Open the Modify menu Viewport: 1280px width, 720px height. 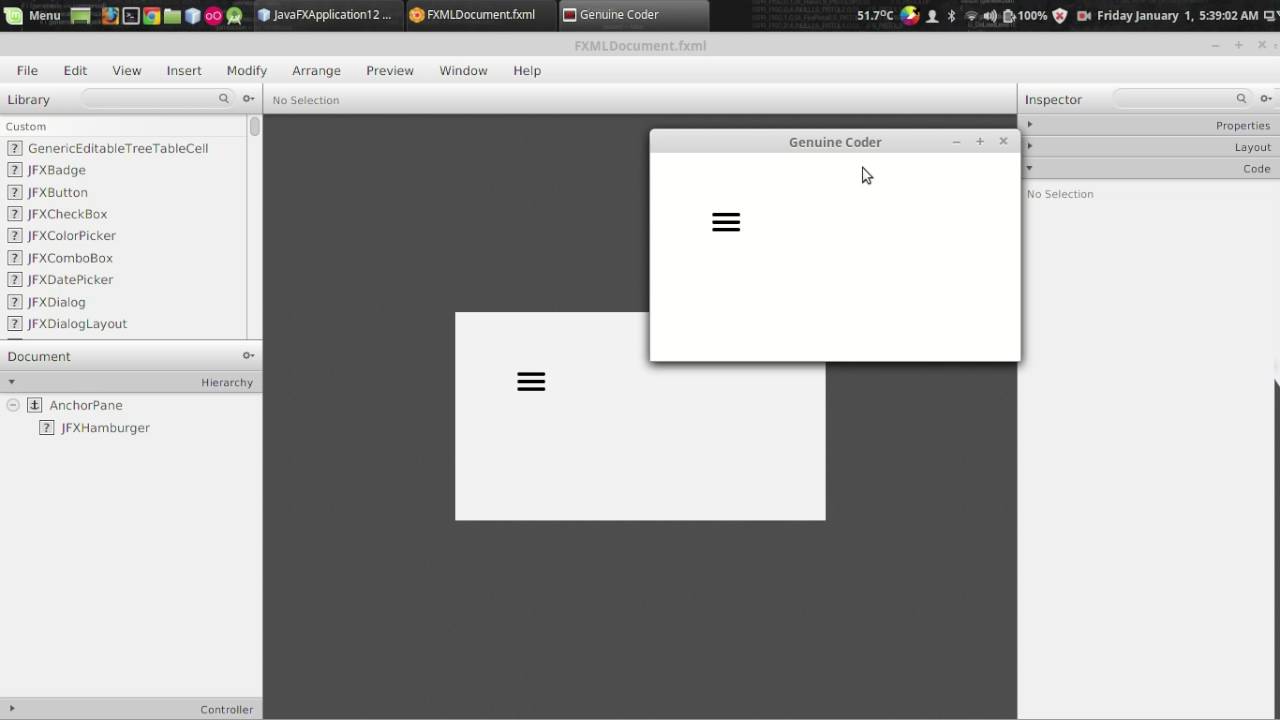click(x=246, y=70)
